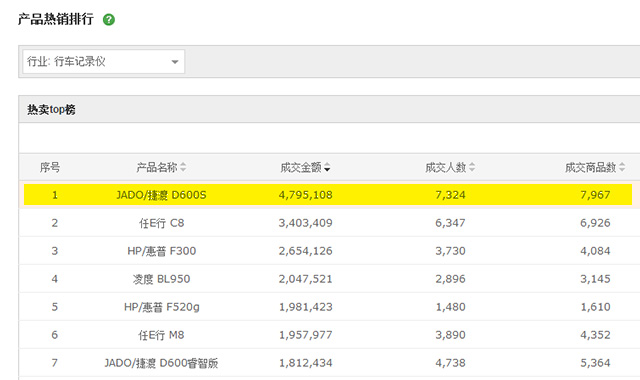Sort by 成交金额 column arrow icon
This screenshot has width=640, height=380.
tap(327, 167)
